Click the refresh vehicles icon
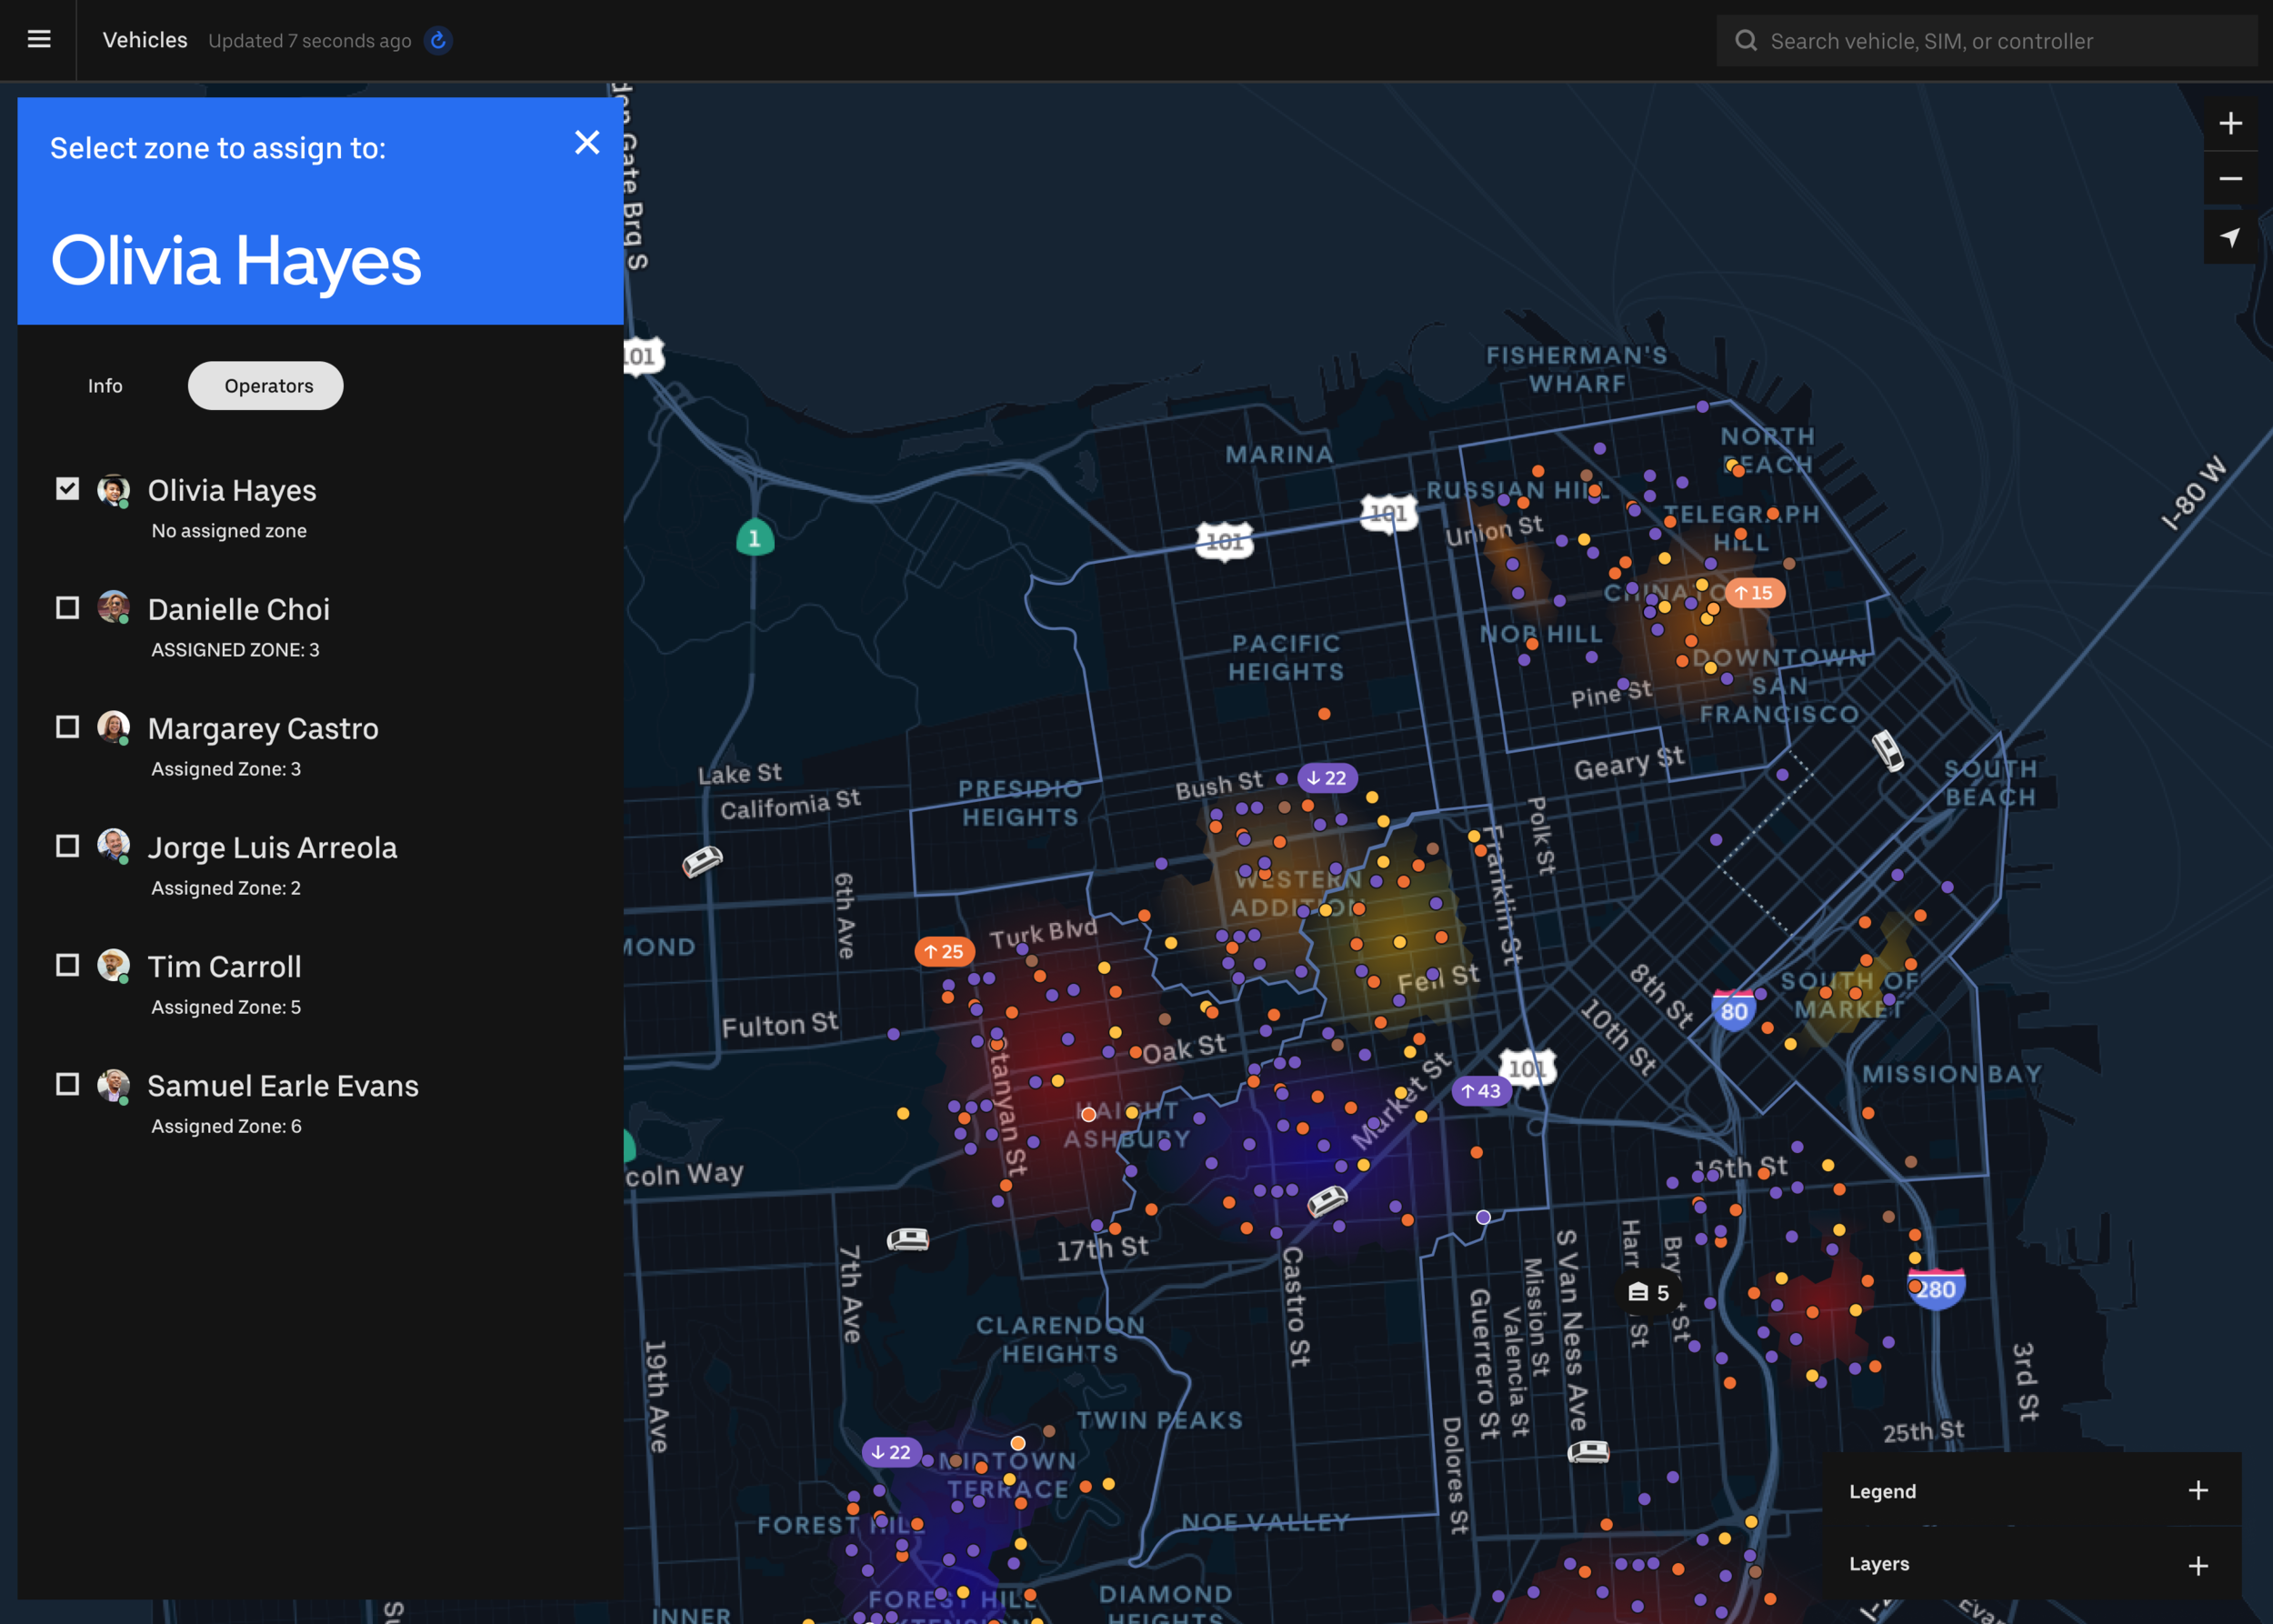 pos(438,40)
